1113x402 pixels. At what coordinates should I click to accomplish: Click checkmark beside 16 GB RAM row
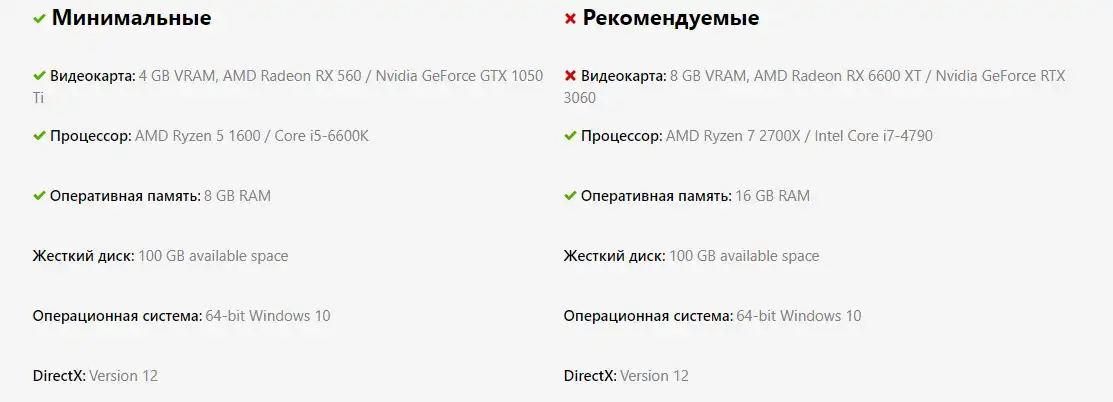570,195
